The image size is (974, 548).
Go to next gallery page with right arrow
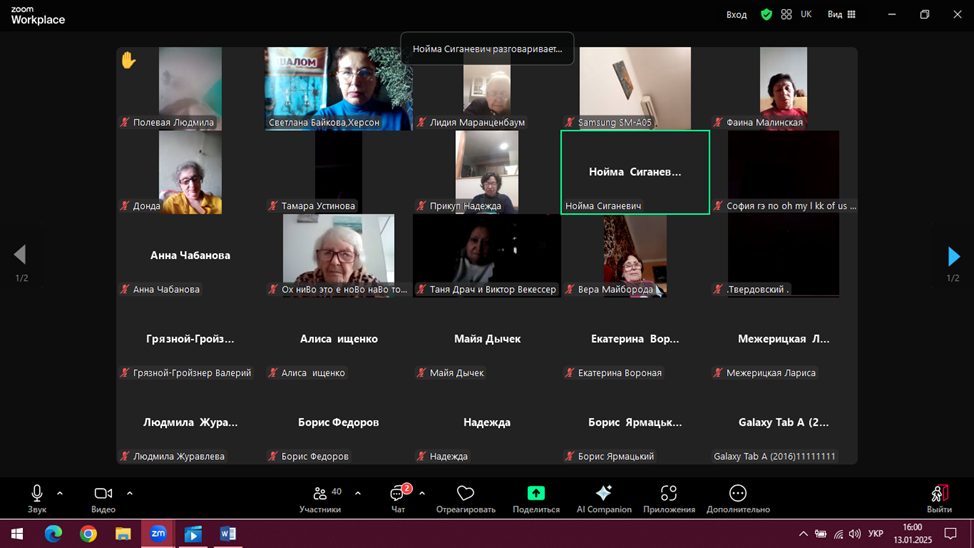tap(953, 257)
